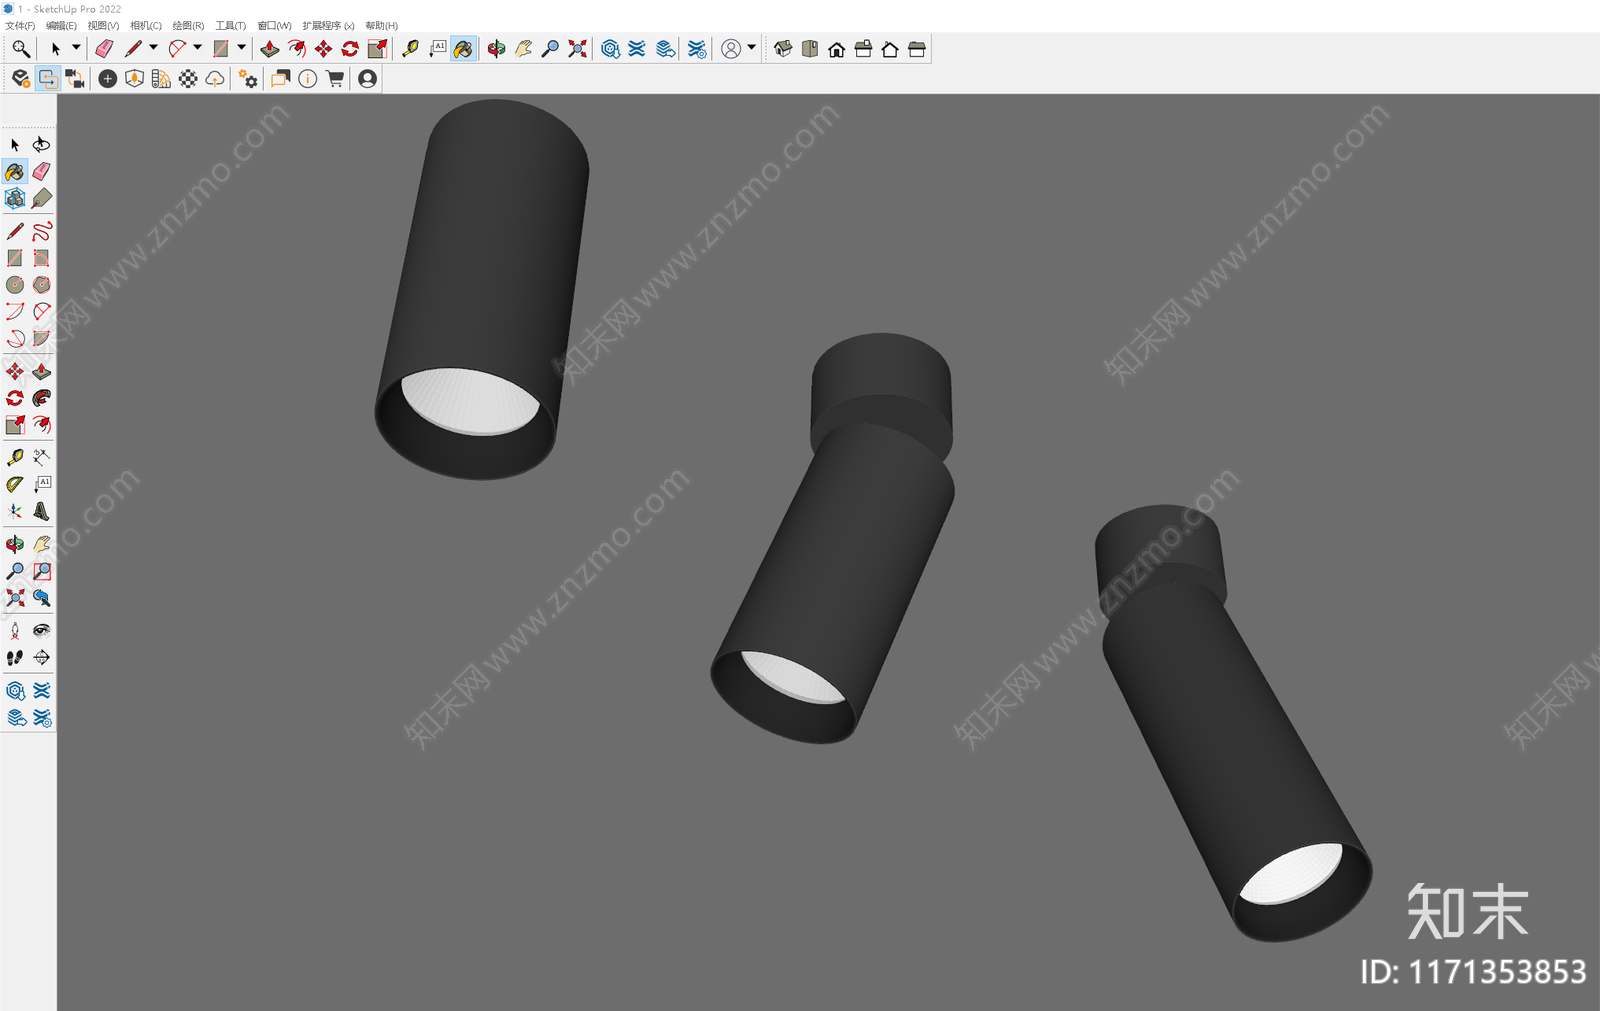Select the Pie arc tool
Screen dimensions: 1600x1011
click(x=41, y=339)
